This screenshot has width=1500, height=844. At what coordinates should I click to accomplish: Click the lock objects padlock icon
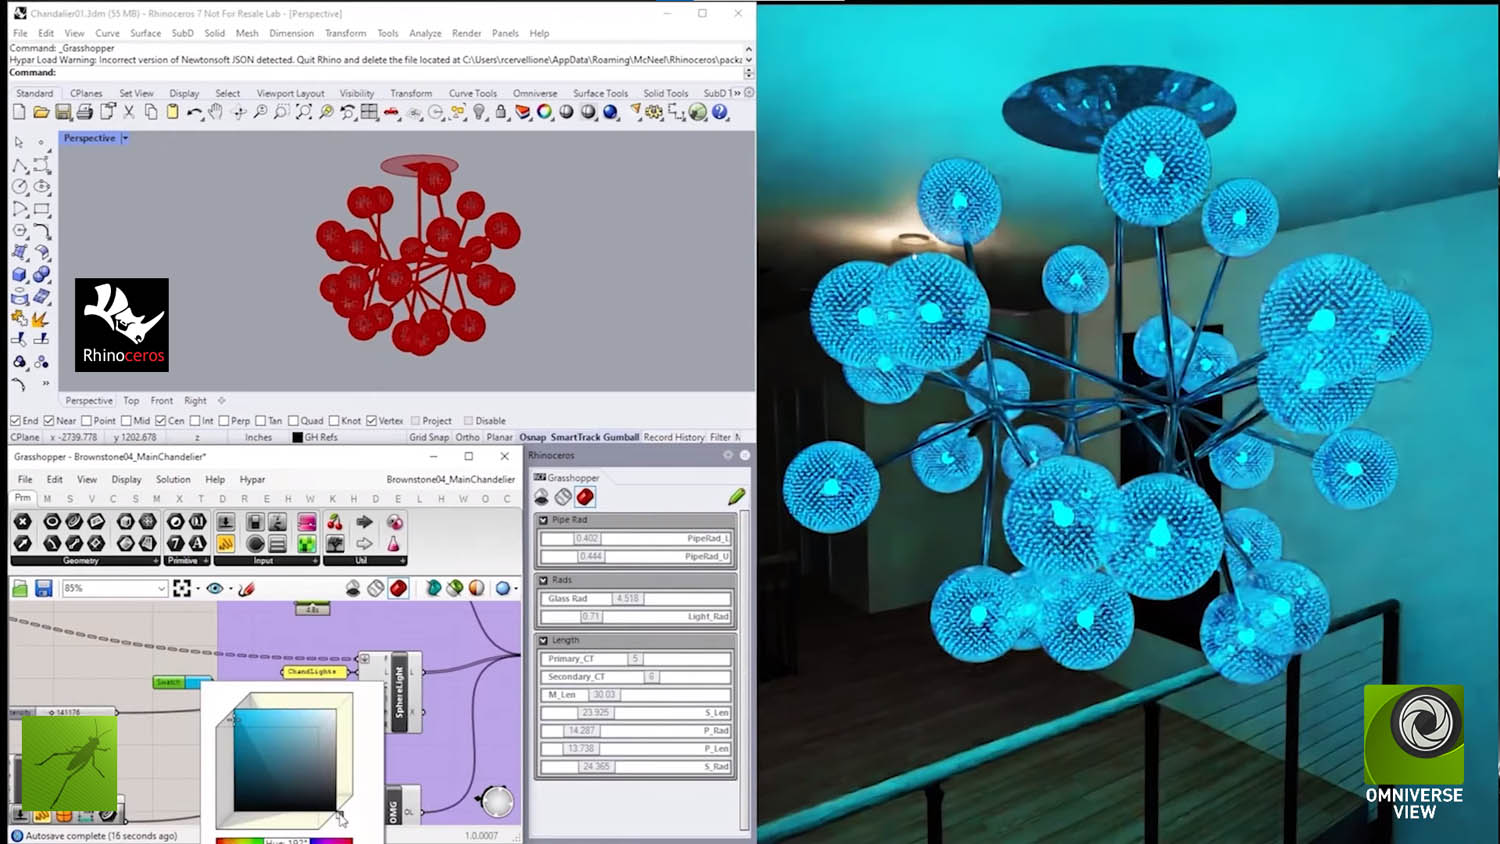pos(501,112)
